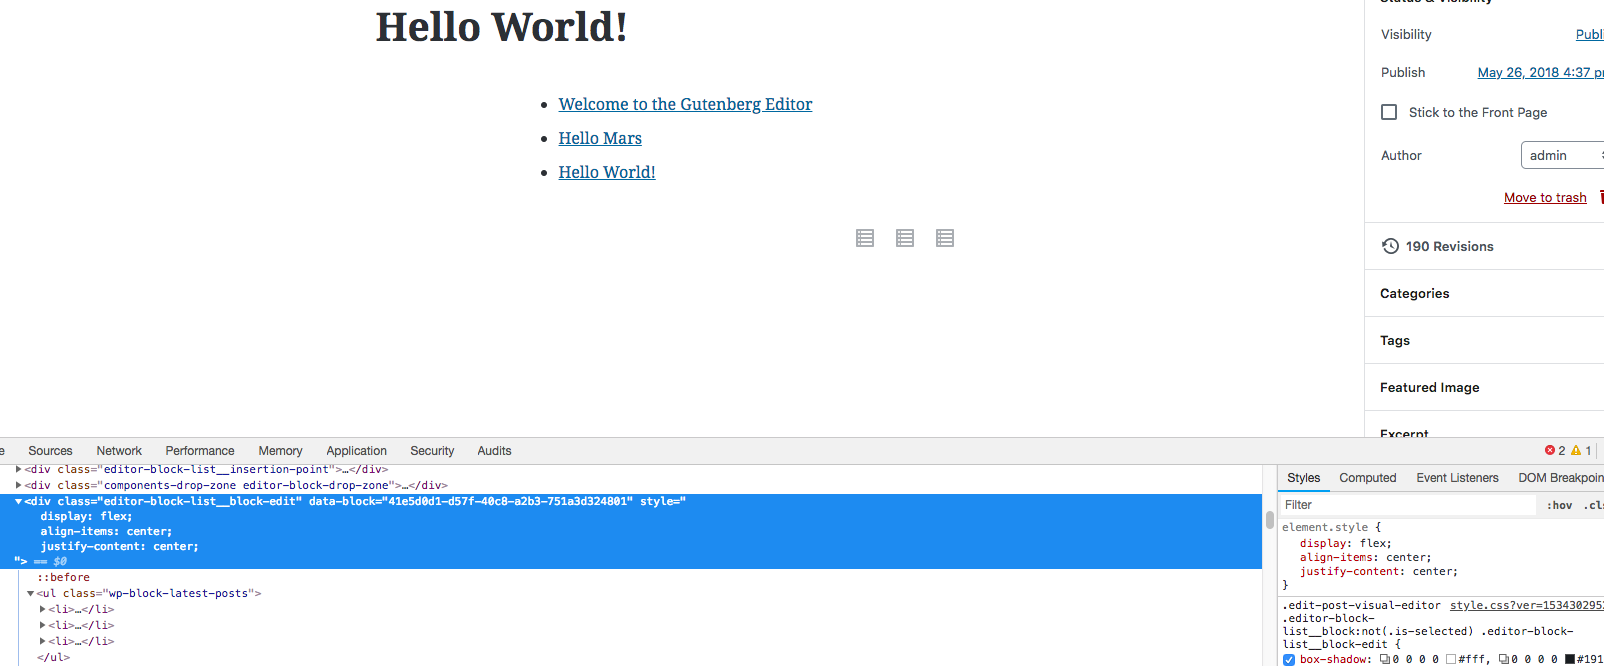This screenshot has width=1604, height=666.
Task: Click the element.style selector text
Action: pyautogui.click(x=1325, y=527)
